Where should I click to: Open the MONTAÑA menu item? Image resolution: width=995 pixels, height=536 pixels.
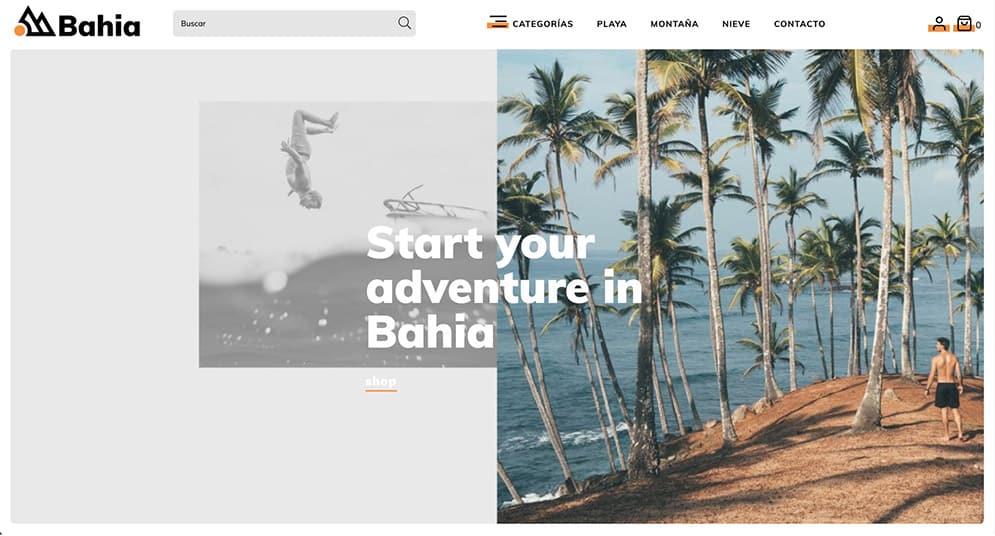pos(674,24)
